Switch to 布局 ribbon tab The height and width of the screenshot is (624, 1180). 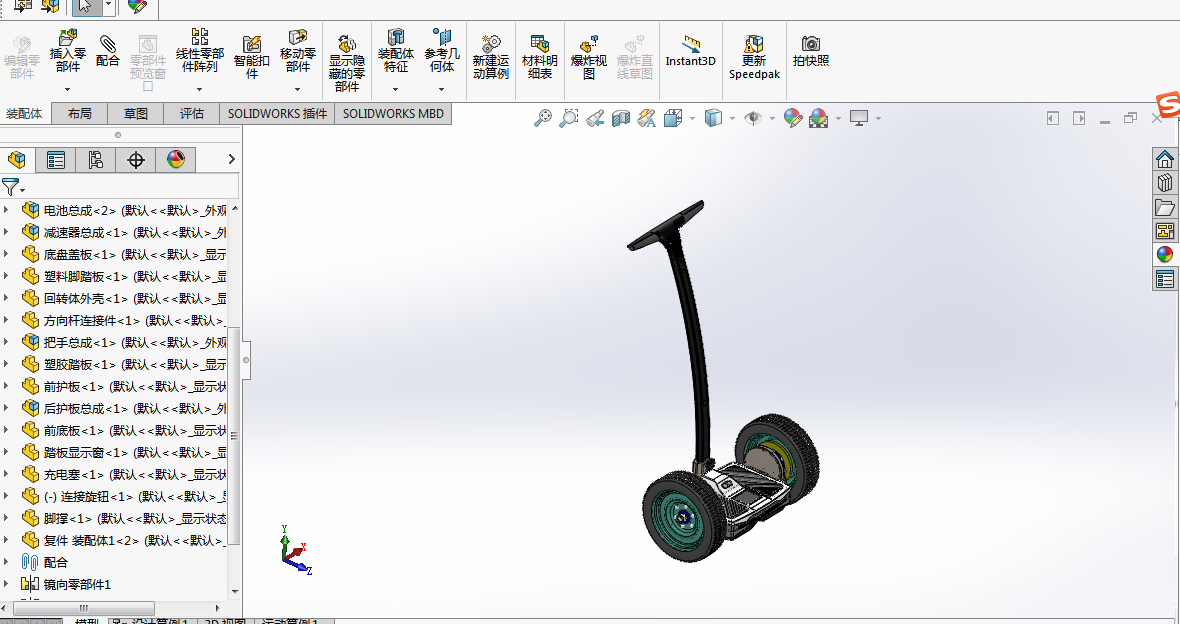pyautogui.click(x=79, y=114)
